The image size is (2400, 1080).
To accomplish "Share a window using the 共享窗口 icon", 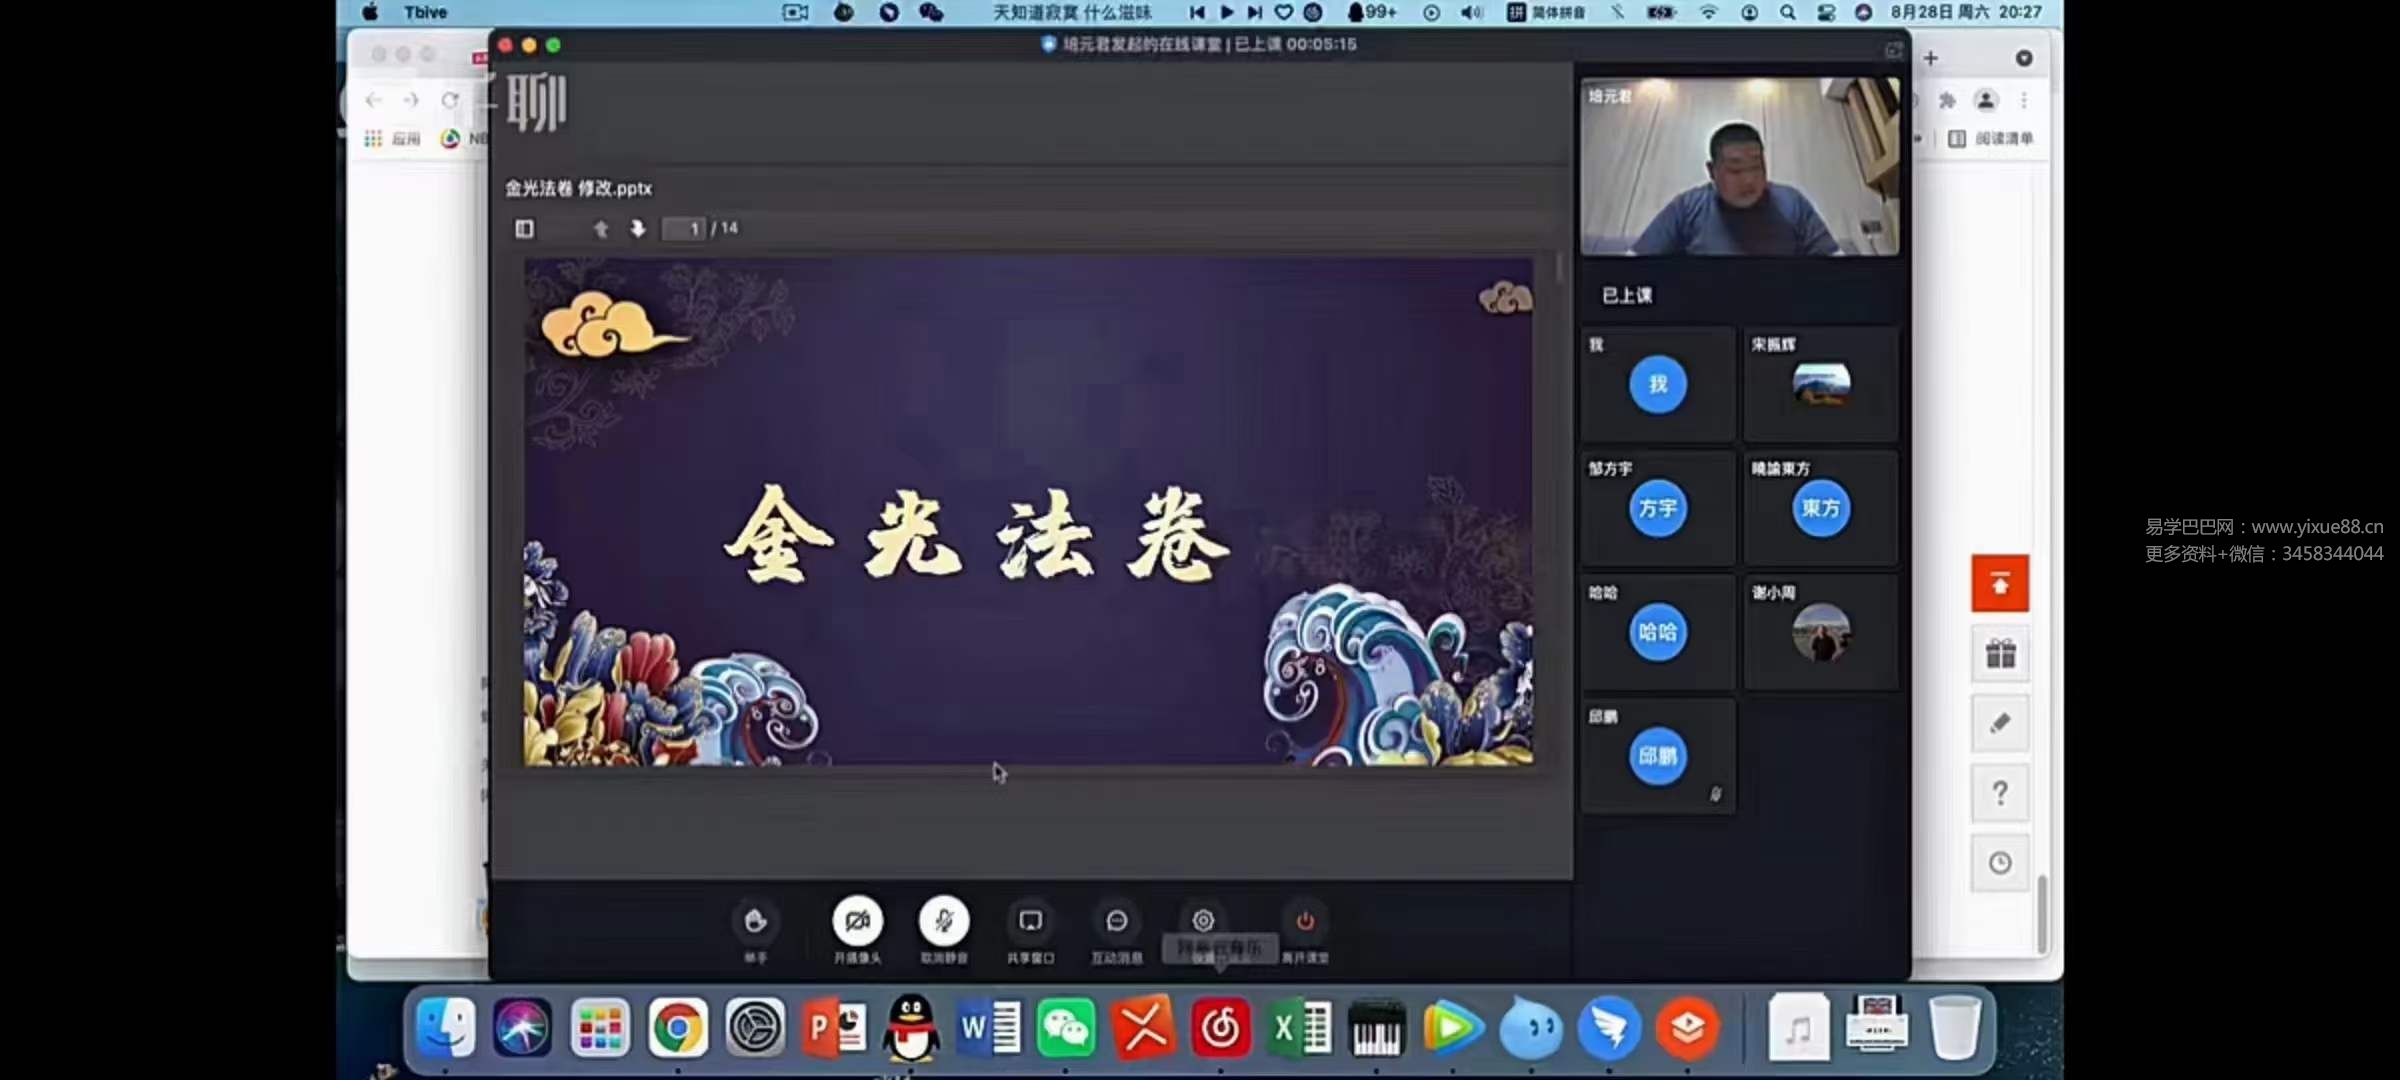I will coord(1030,920).
